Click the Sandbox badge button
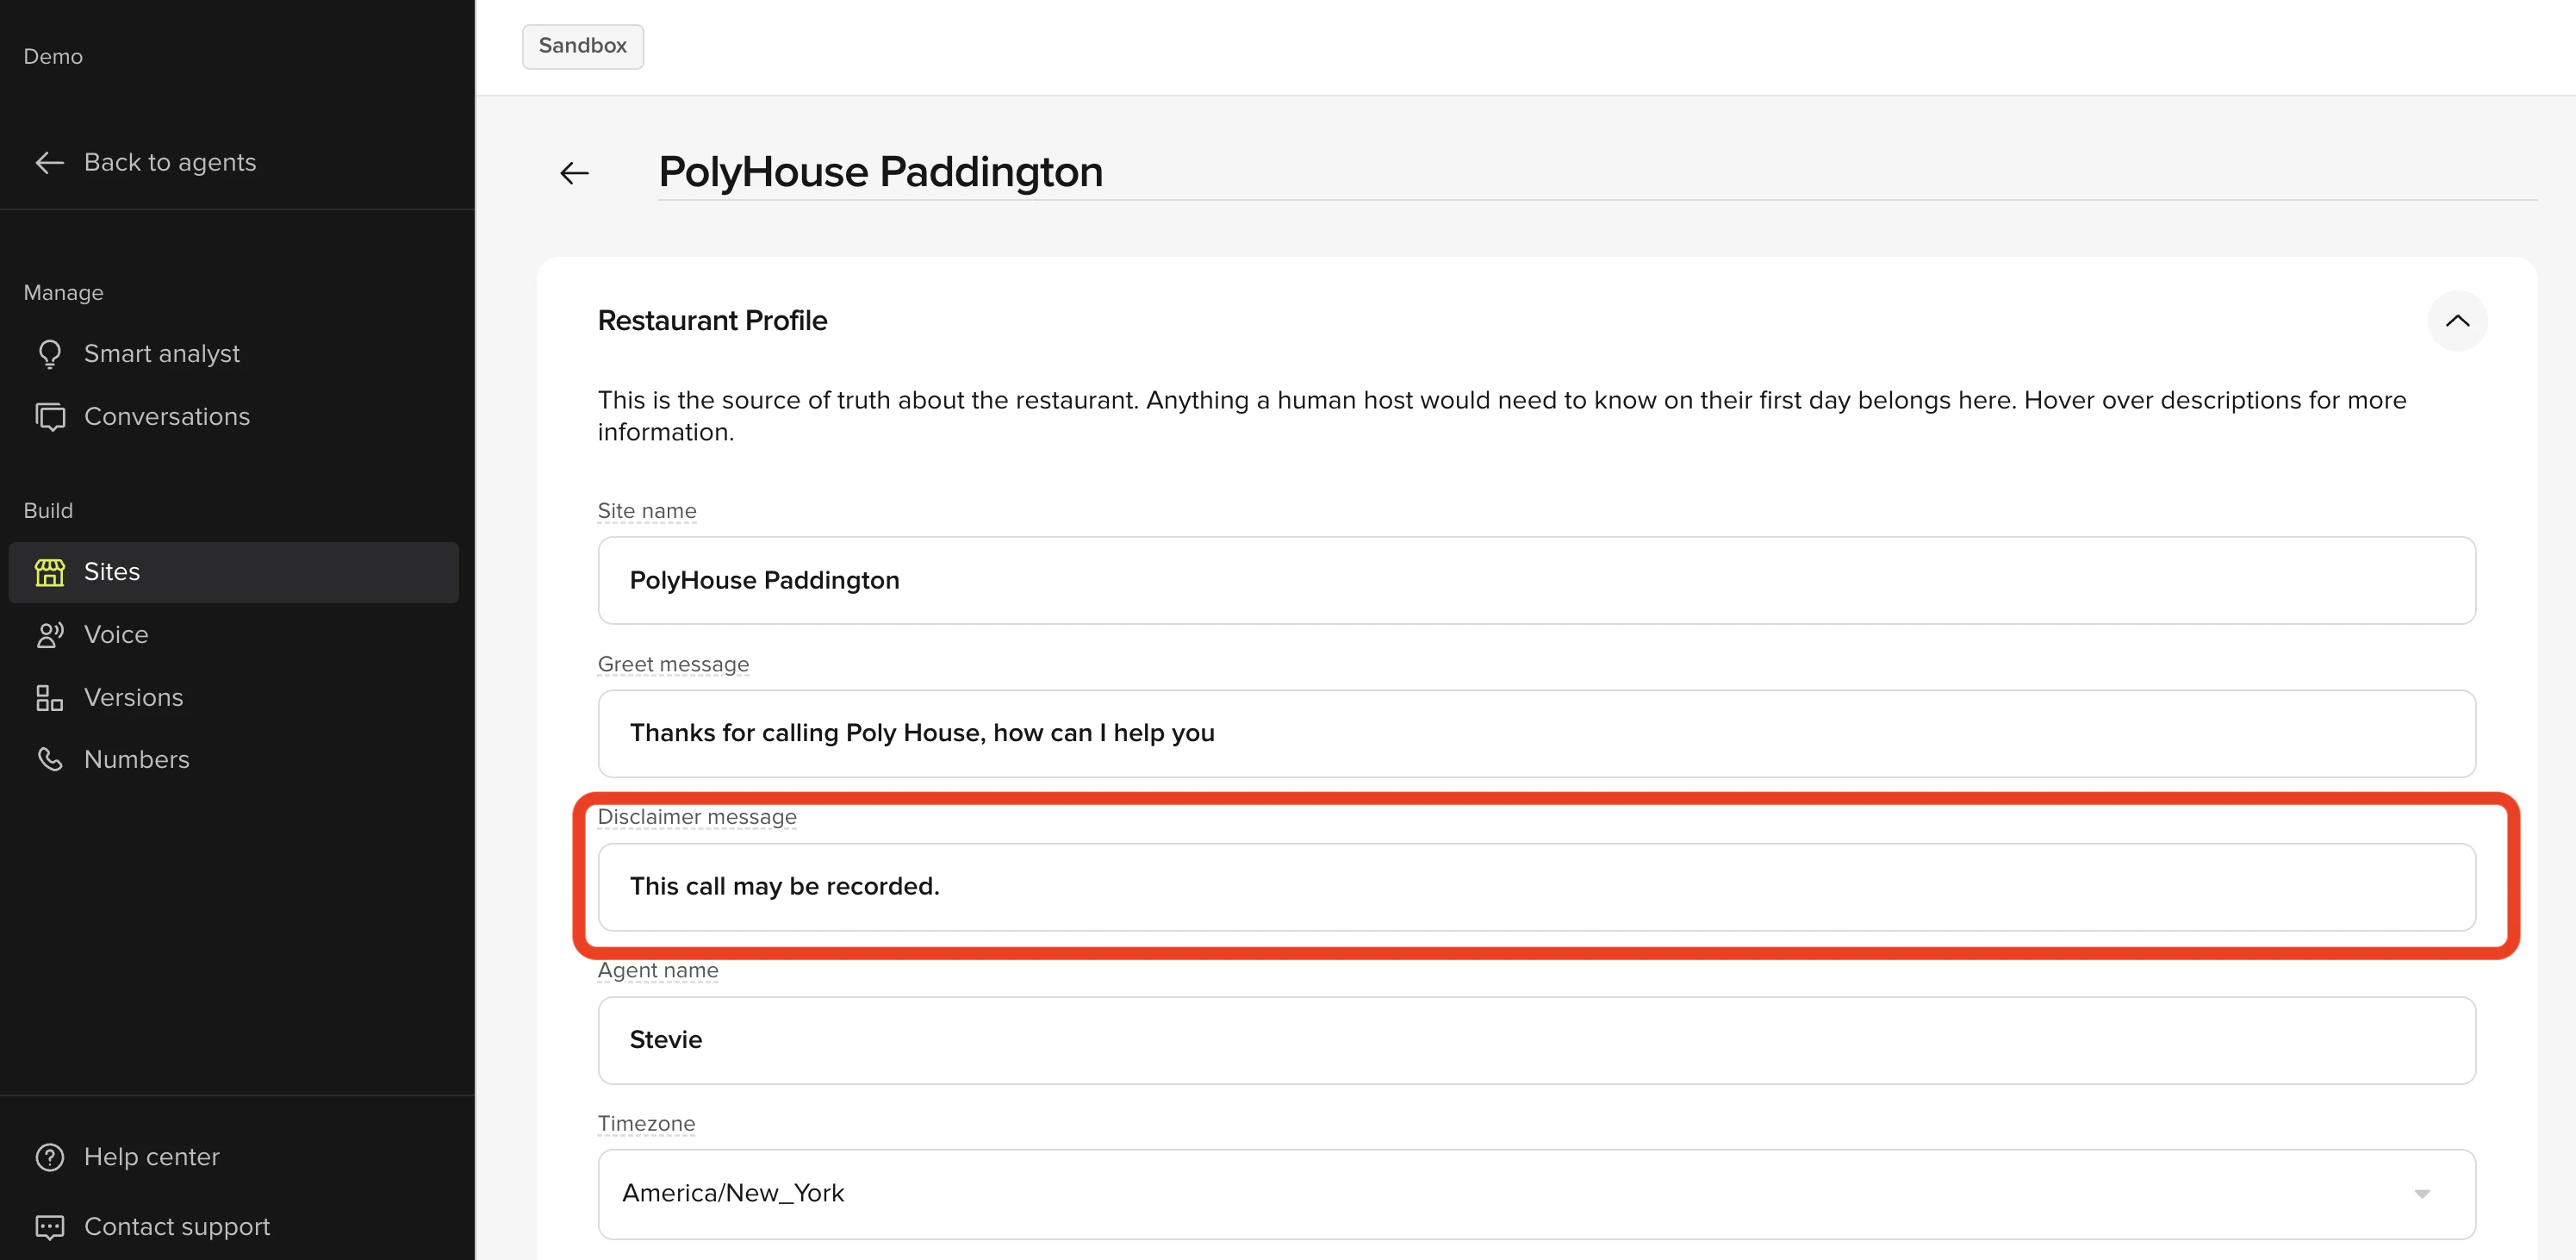Viewport: 2576px width, 1260px height. pyautogui.click(x=582, y=46)
